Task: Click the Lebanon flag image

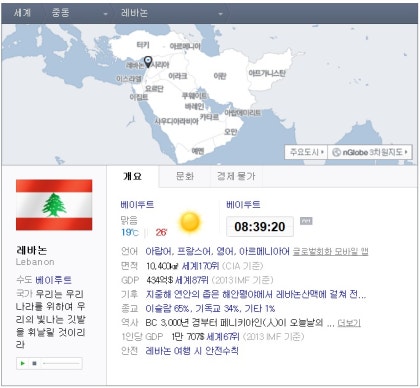Action: coord(54,205)
